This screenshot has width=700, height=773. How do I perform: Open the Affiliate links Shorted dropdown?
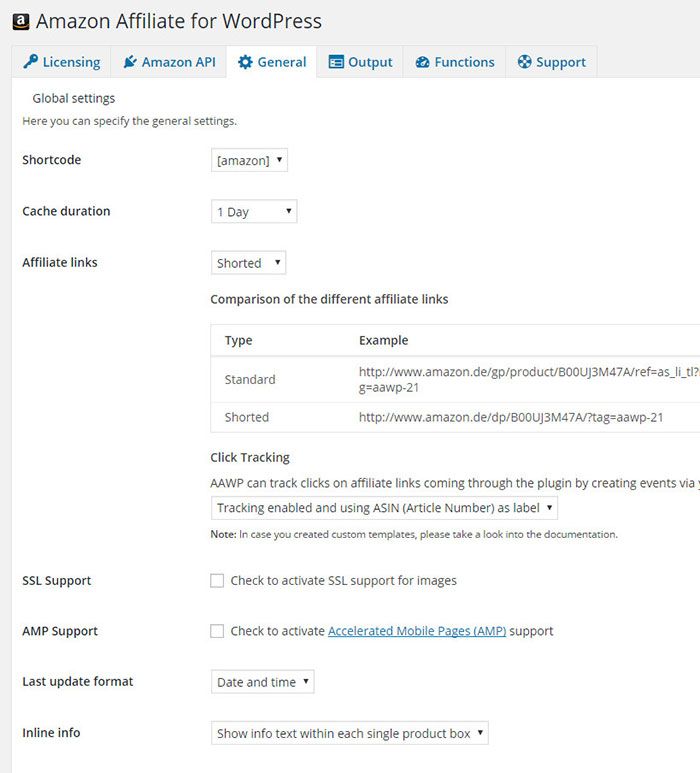(248, 263)
